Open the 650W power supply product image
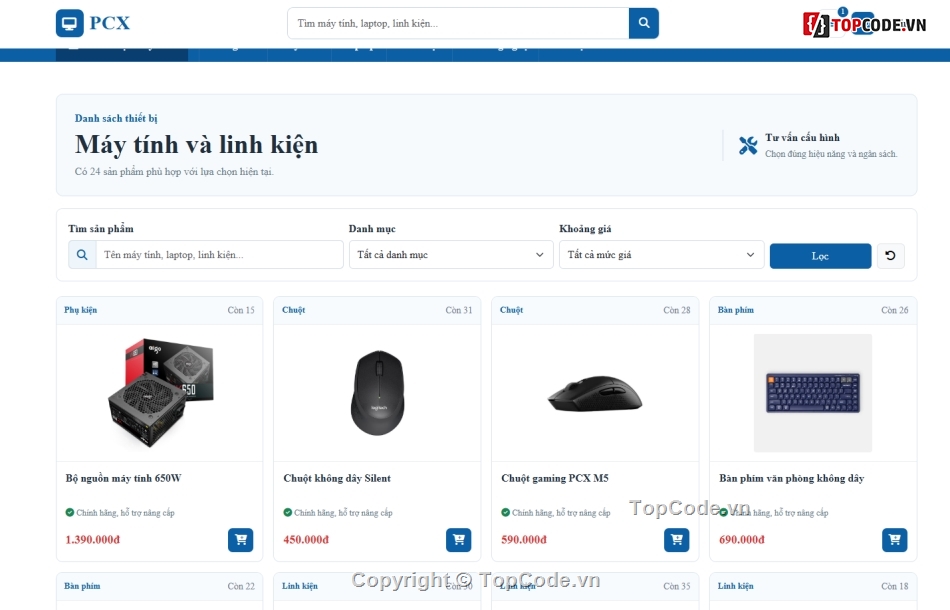Screen dimensions: 950x610 click(161, 393)
